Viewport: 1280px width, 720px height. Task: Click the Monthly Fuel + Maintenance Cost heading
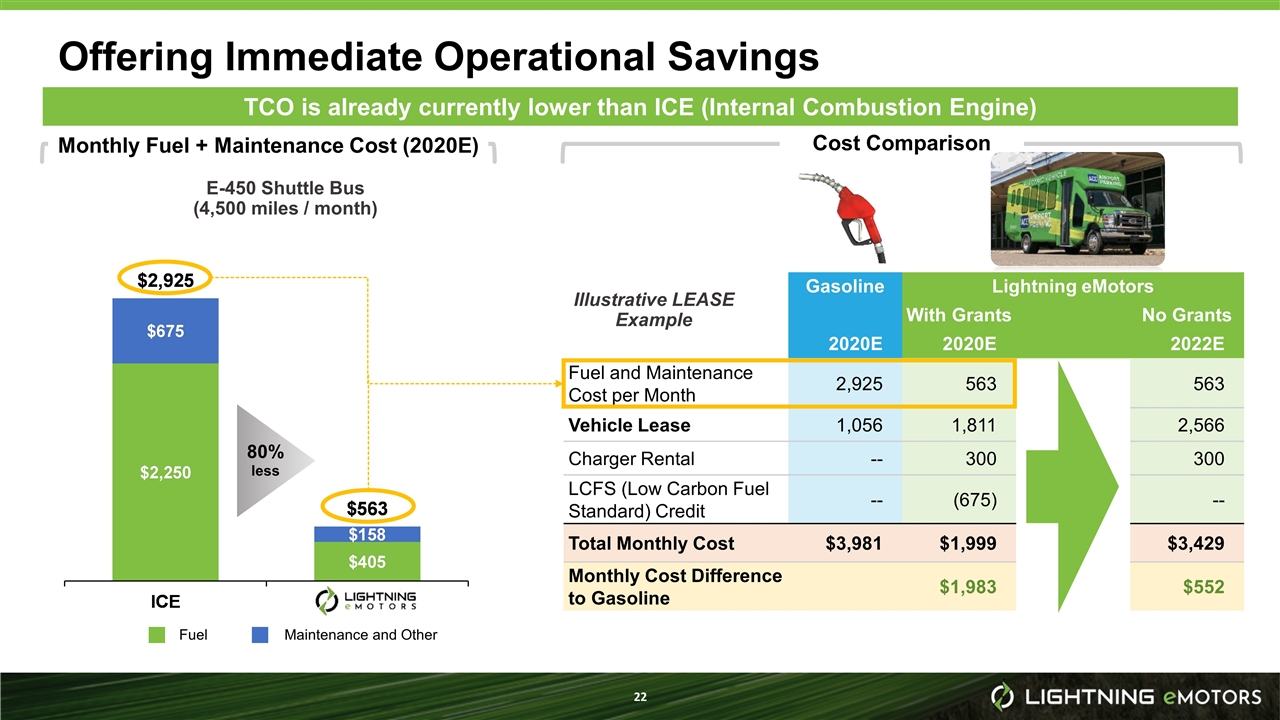pyautogui.click(x=269, y=147)
